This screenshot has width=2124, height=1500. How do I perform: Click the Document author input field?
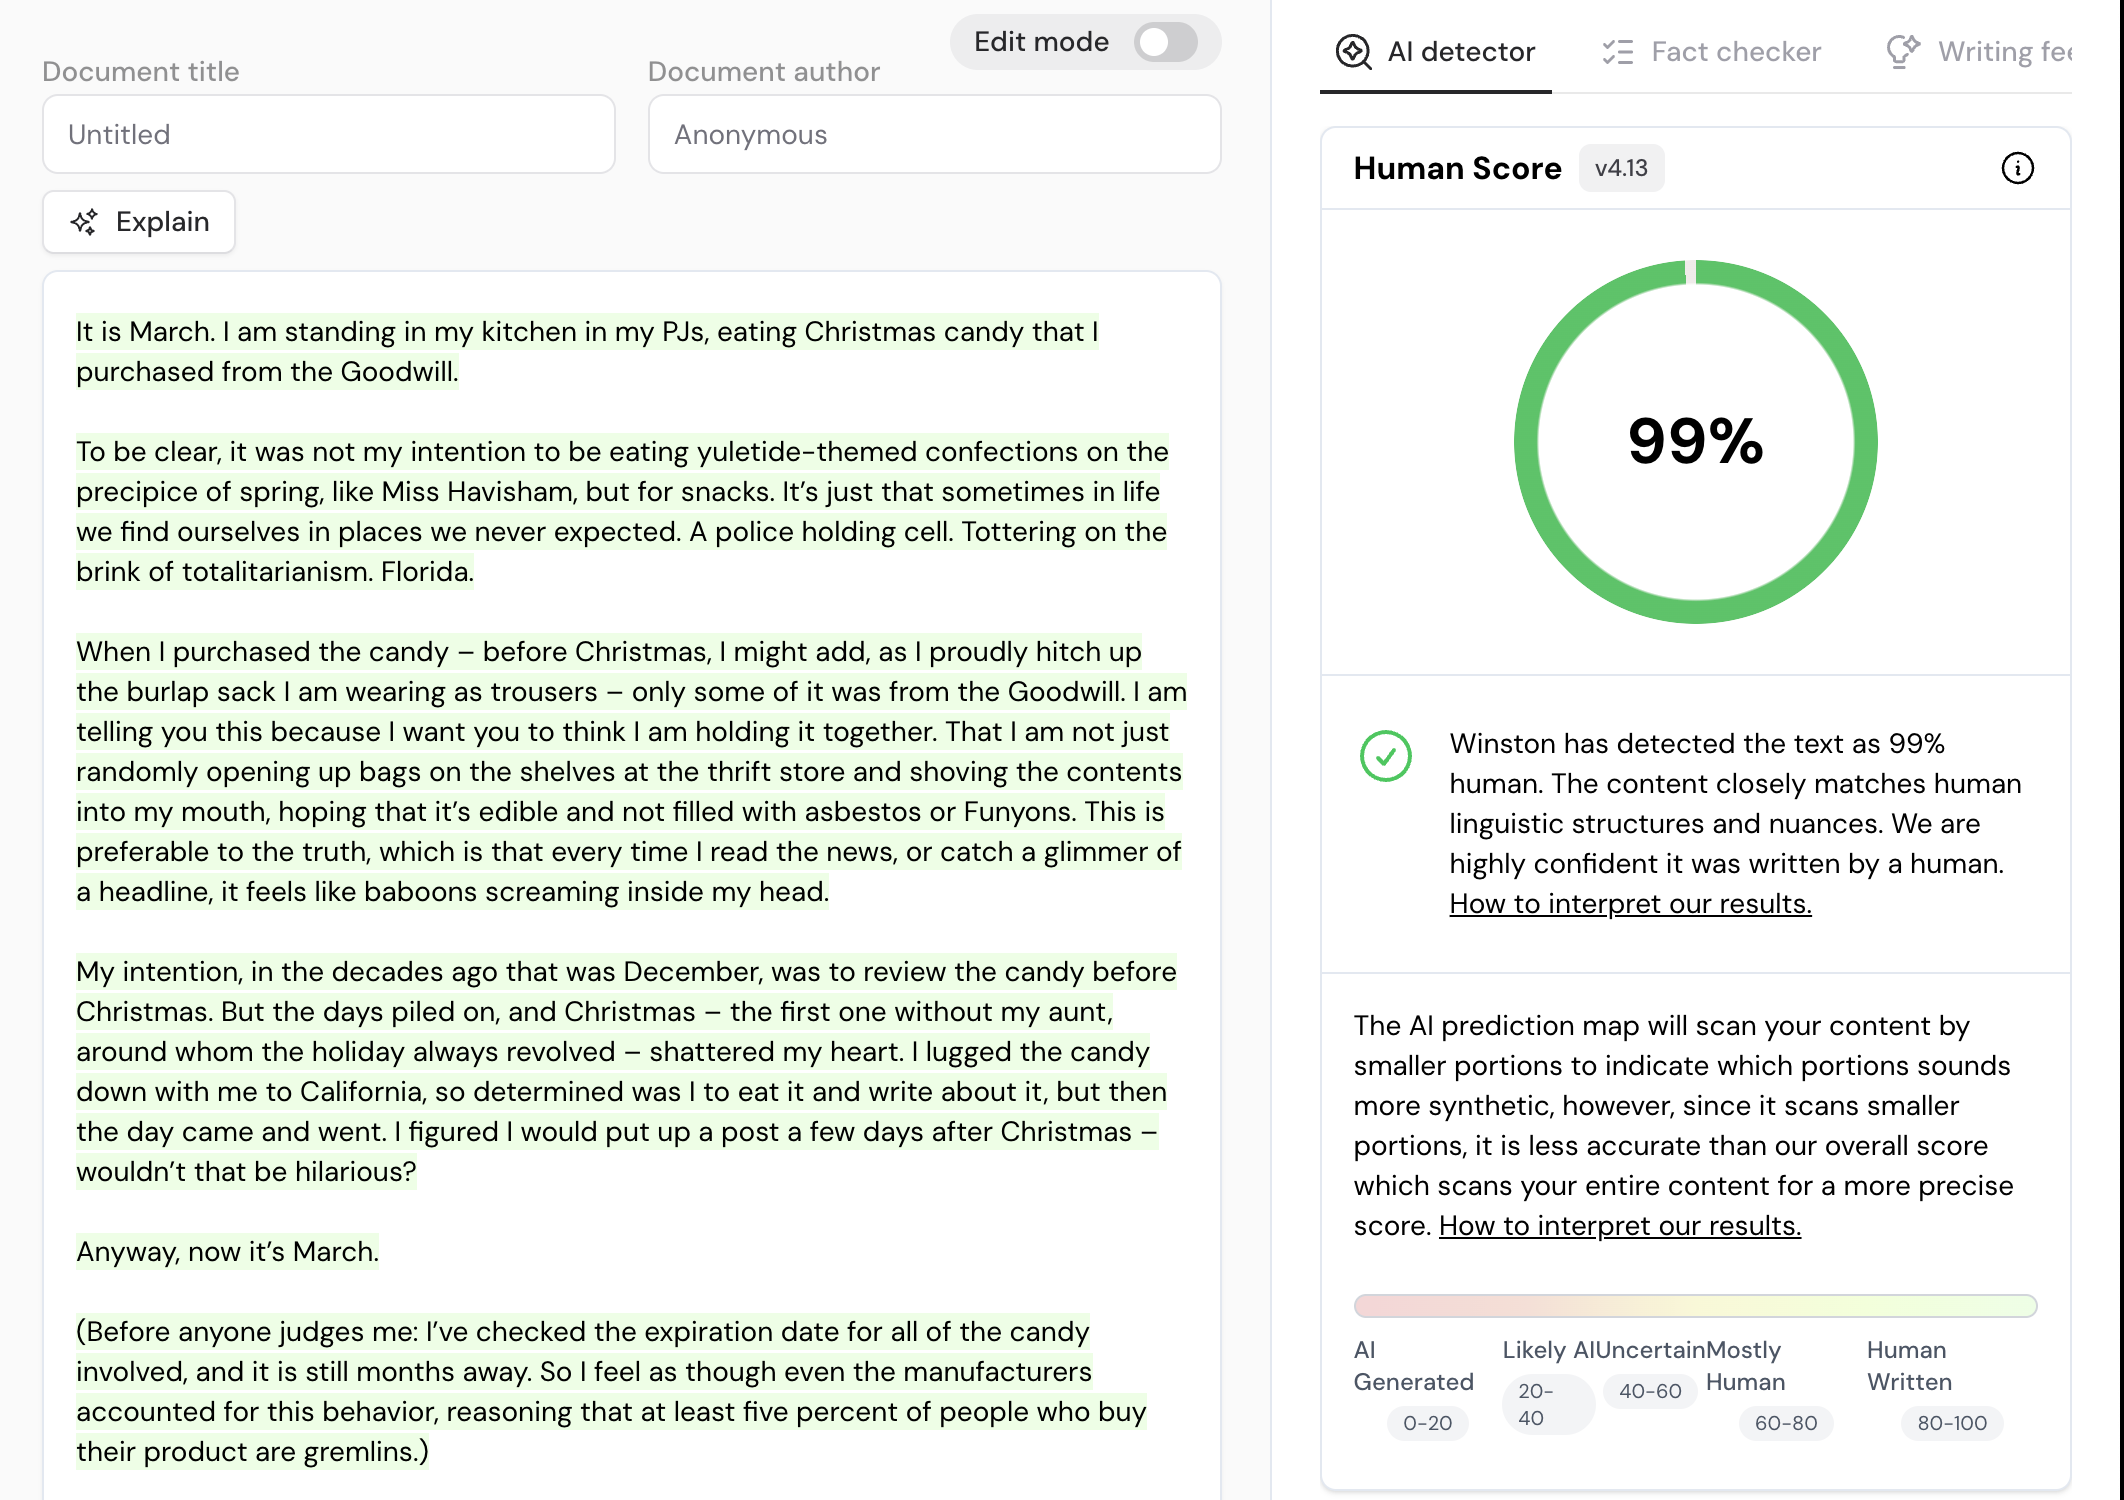(x=934, y=135)
